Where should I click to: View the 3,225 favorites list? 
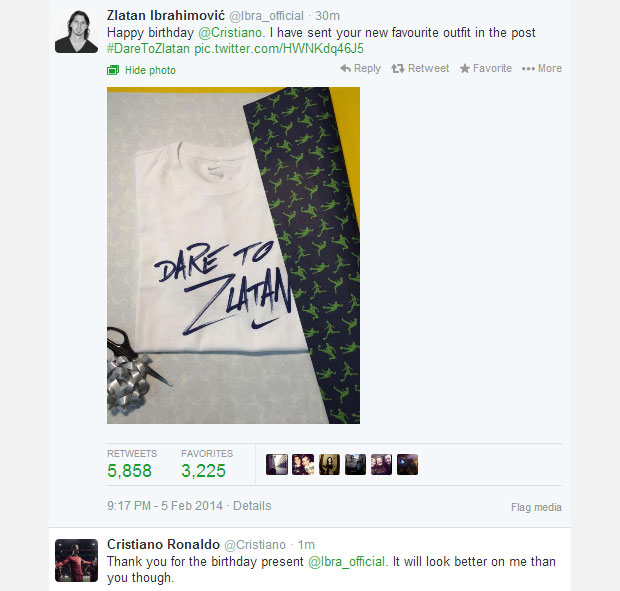click(203, 470)
